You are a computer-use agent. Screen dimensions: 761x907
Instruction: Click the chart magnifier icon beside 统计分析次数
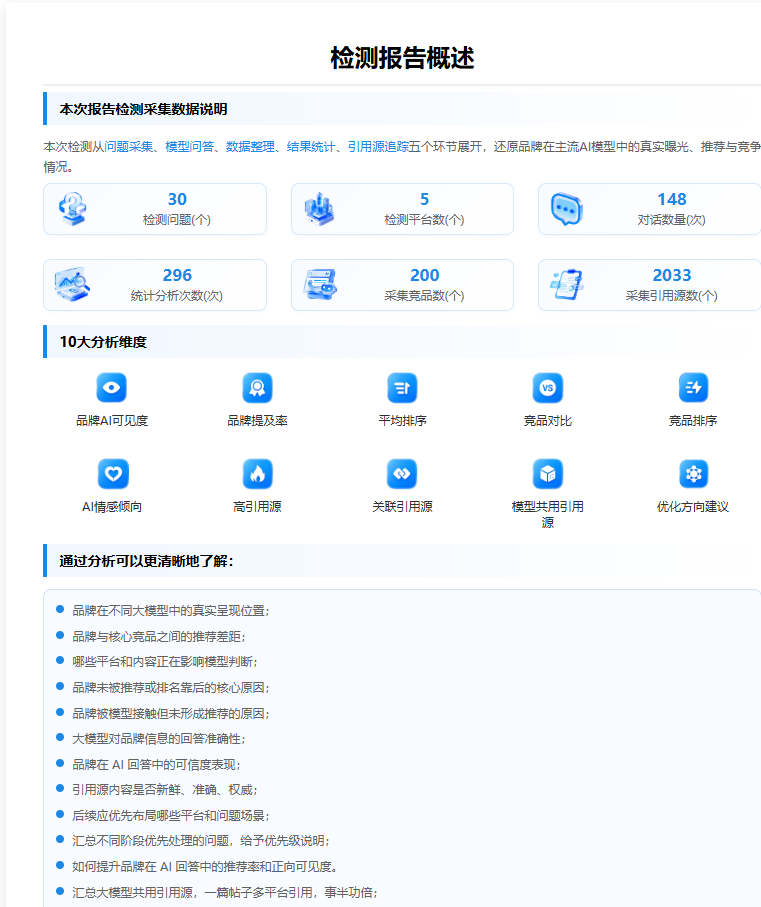click(72, 285)
